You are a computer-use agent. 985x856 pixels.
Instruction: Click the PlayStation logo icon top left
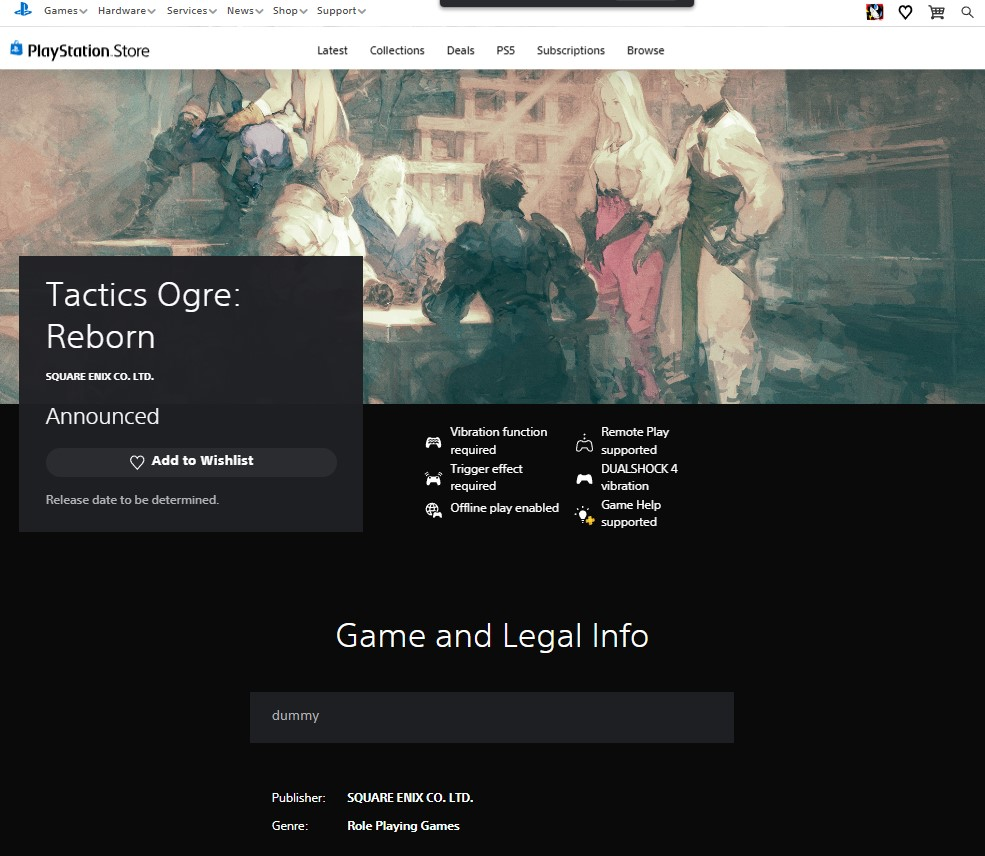point(22,11)
